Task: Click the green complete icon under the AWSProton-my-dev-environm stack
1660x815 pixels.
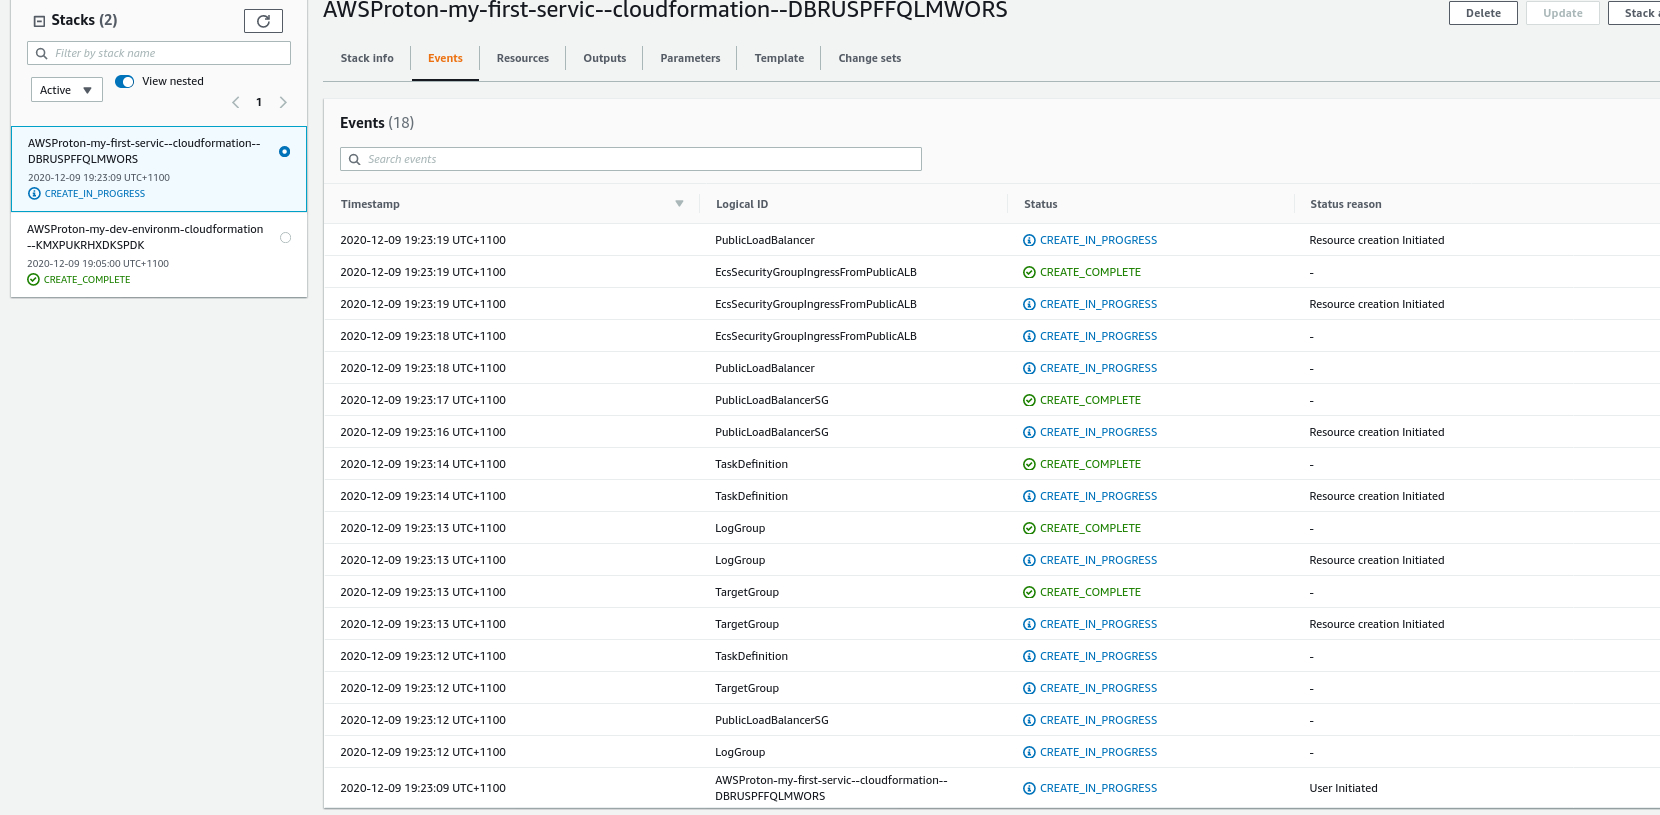Action: [x=33, y=280]
